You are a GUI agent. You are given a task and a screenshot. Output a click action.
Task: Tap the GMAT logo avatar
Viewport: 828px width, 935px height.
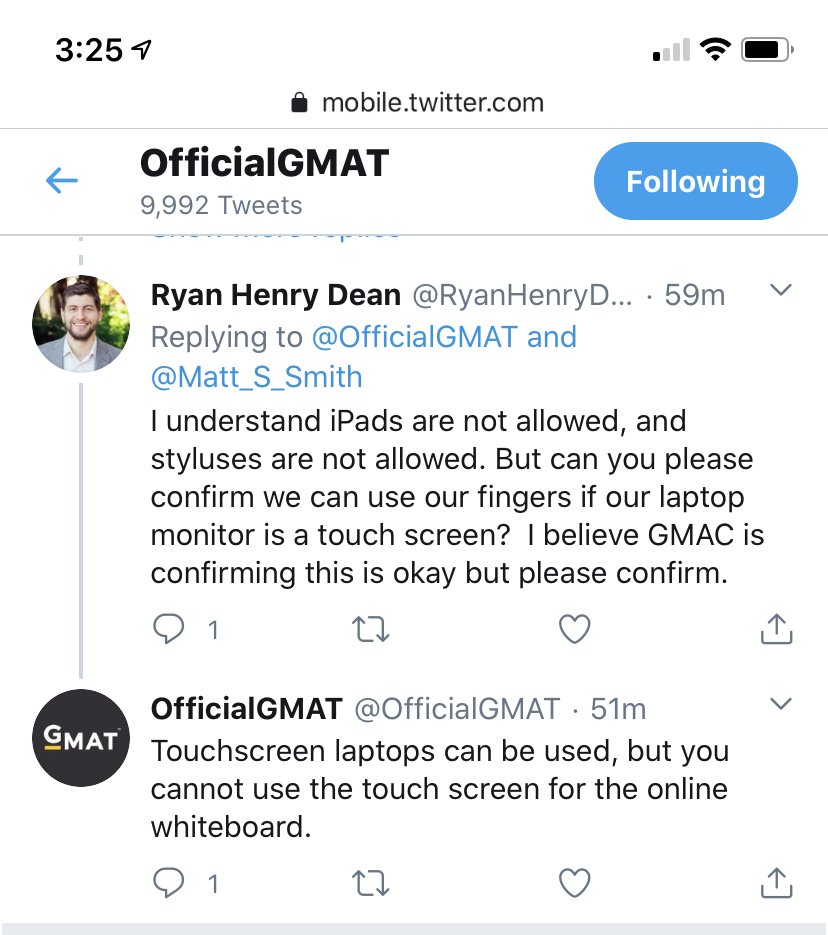click(81, 738)
